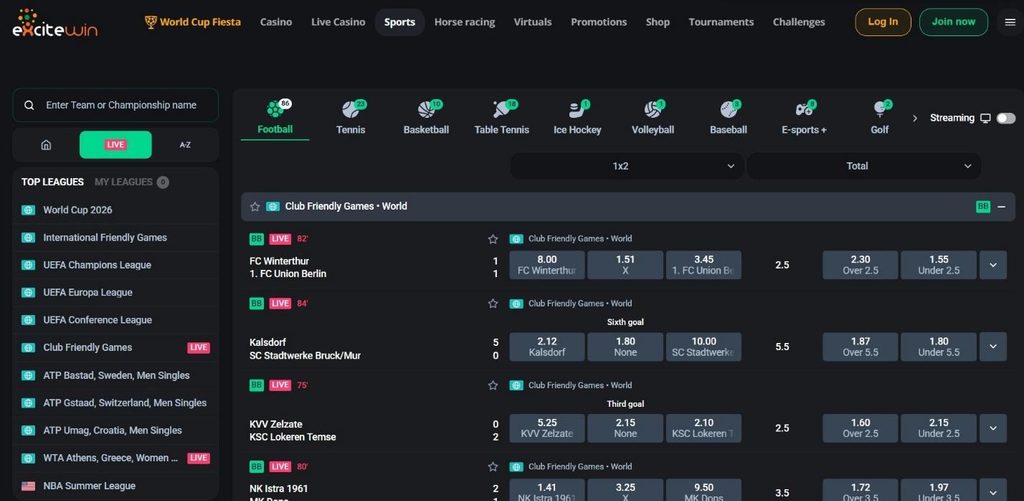Bet on Over 5.5 at 1.87
1024x501 pixels.
tap(861, 347)
